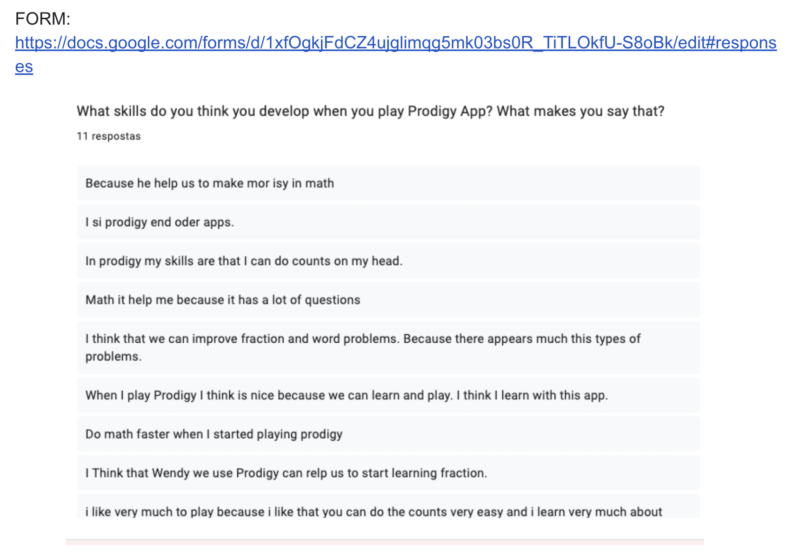Click the wrapped "es" end of link

(x=23, y=67)
